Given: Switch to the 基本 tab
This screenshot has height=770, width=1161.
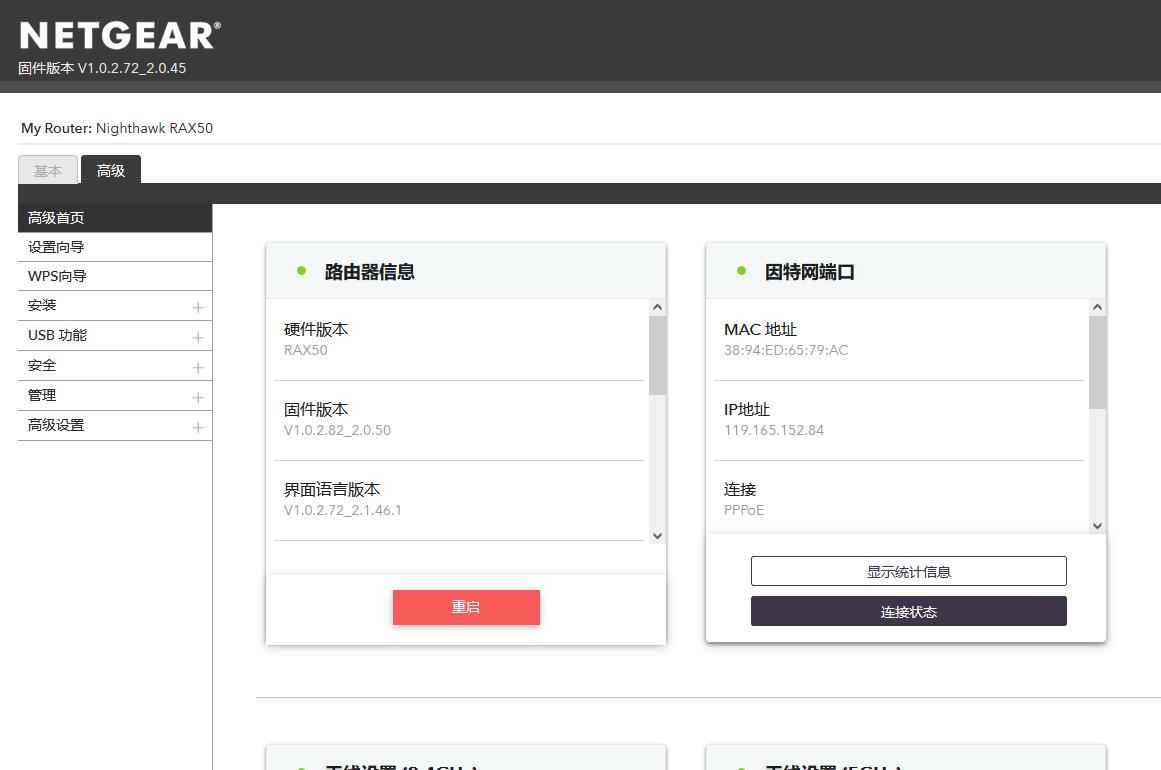Looking at the screenshot, I should [48, 171].
